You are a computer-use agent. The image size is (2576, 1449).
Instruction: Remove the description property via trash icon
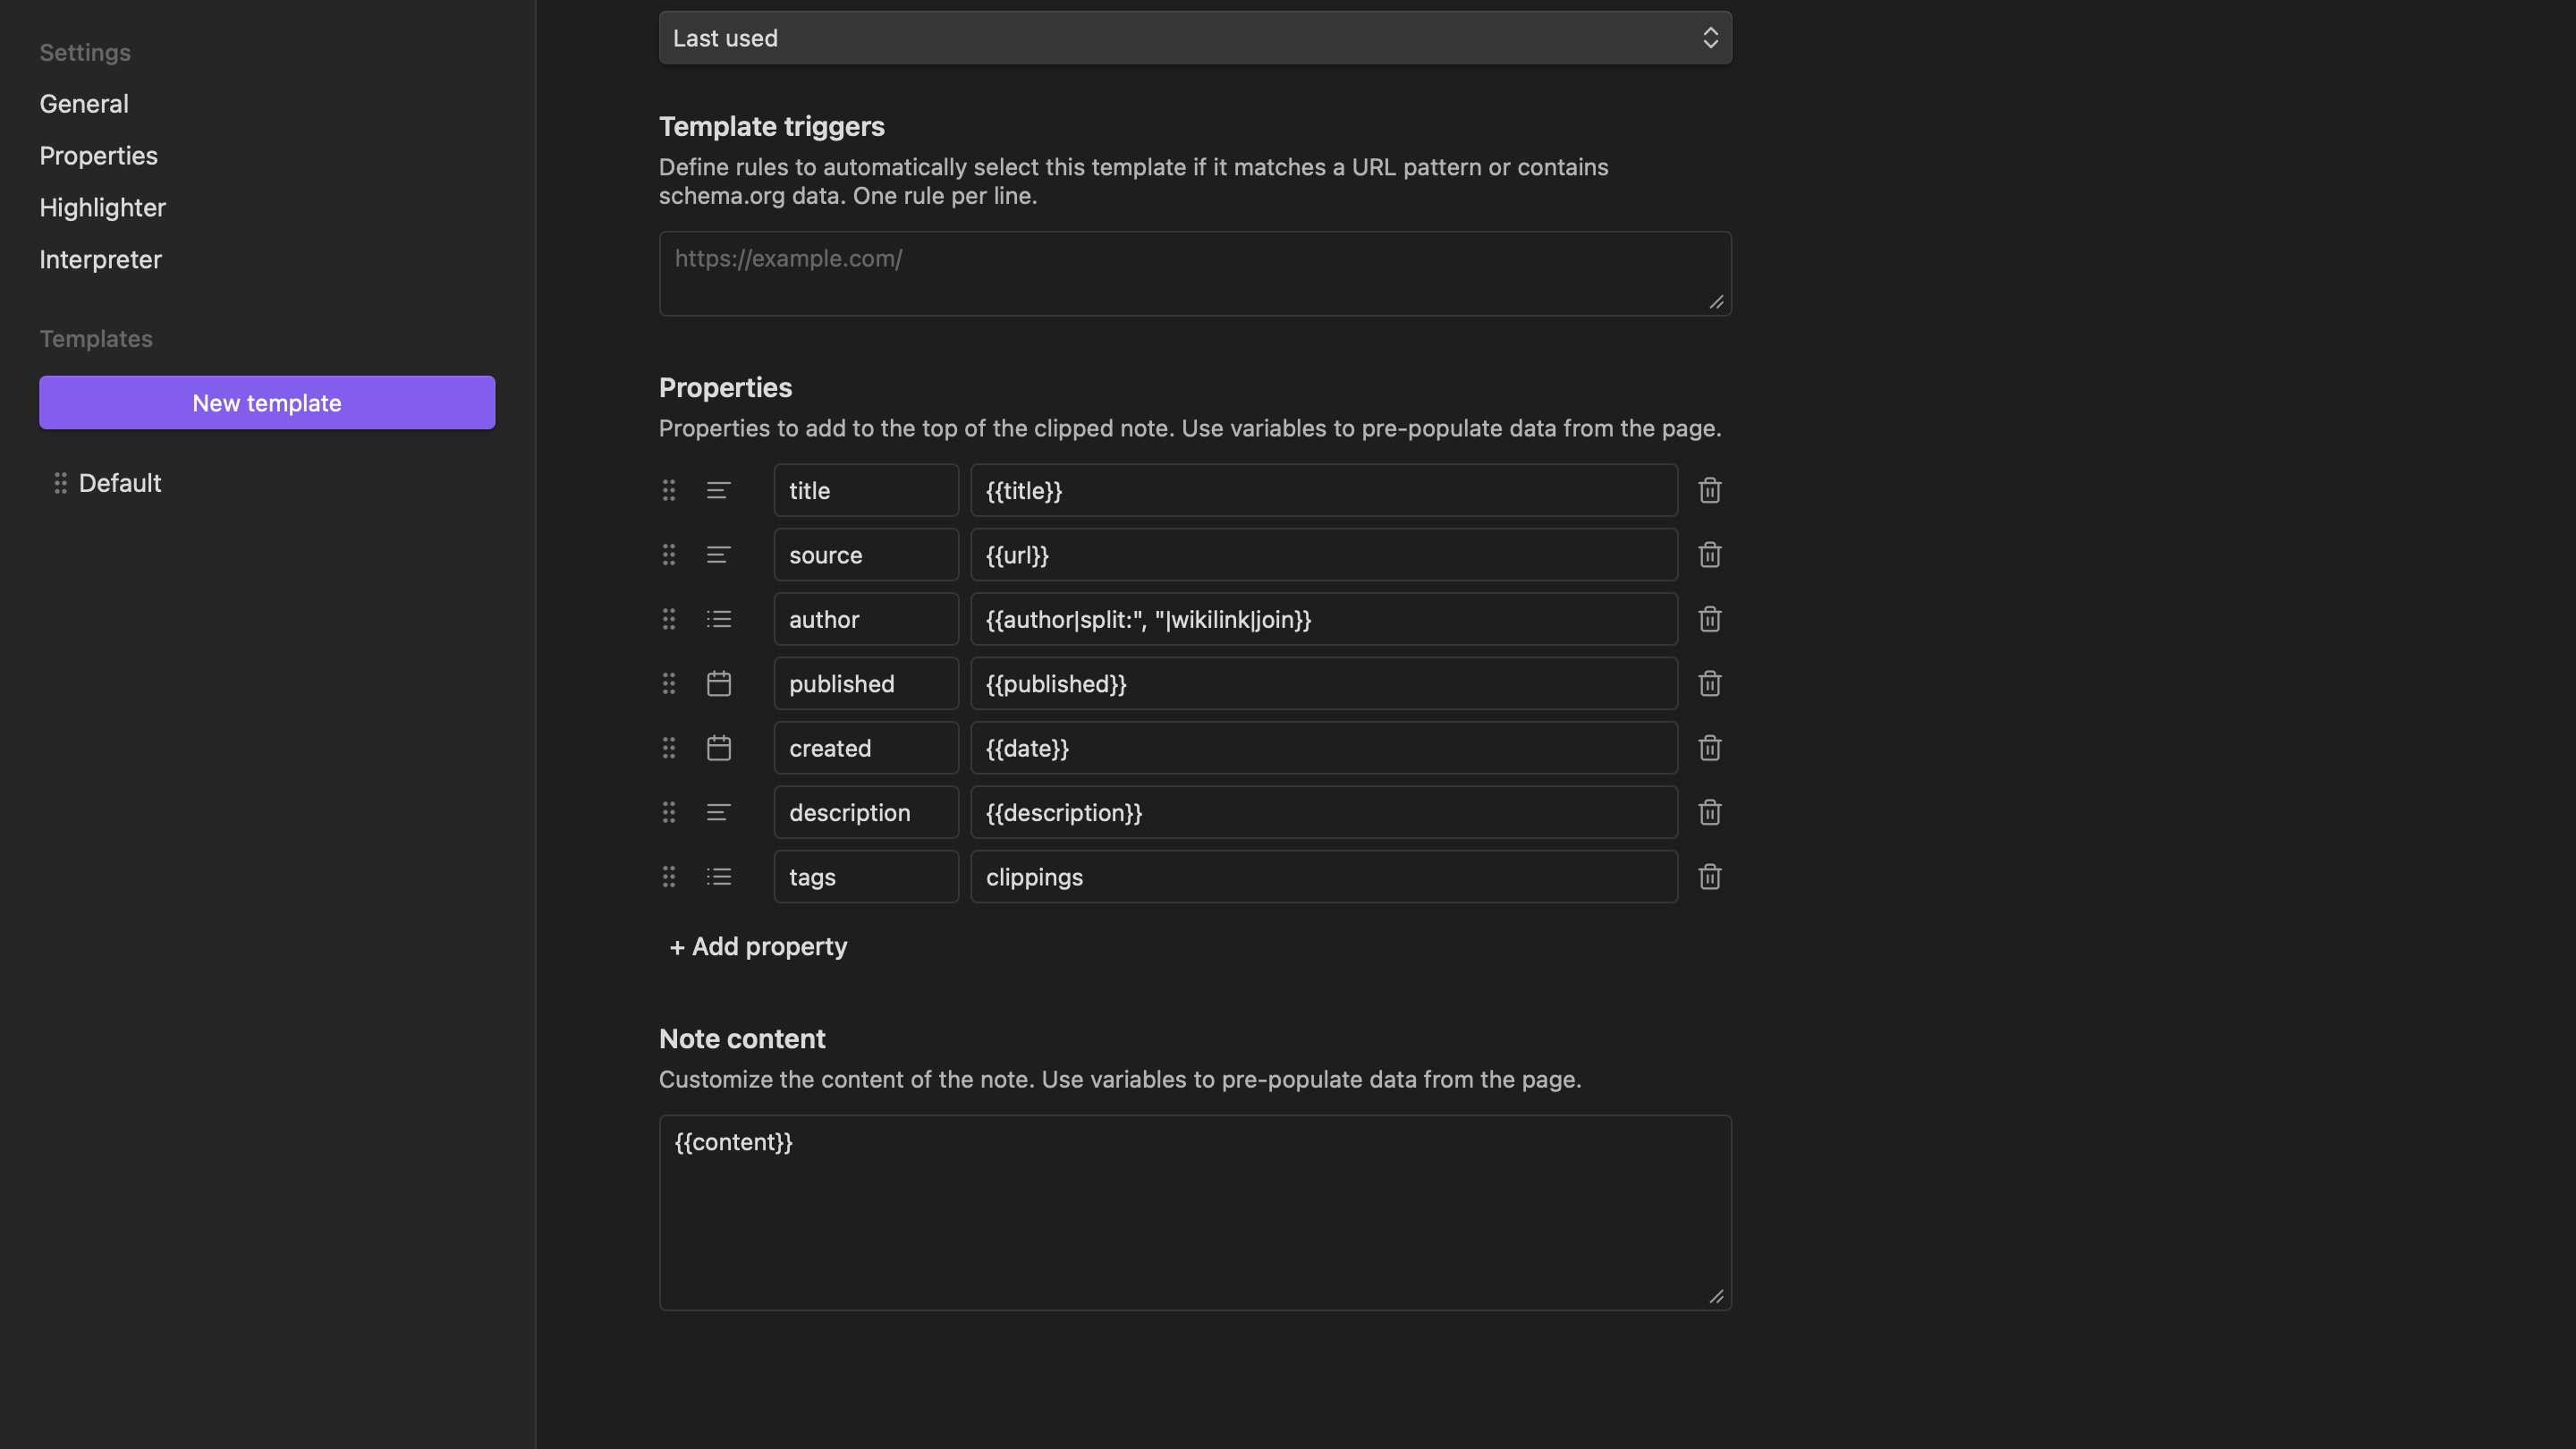[1709, 812]
